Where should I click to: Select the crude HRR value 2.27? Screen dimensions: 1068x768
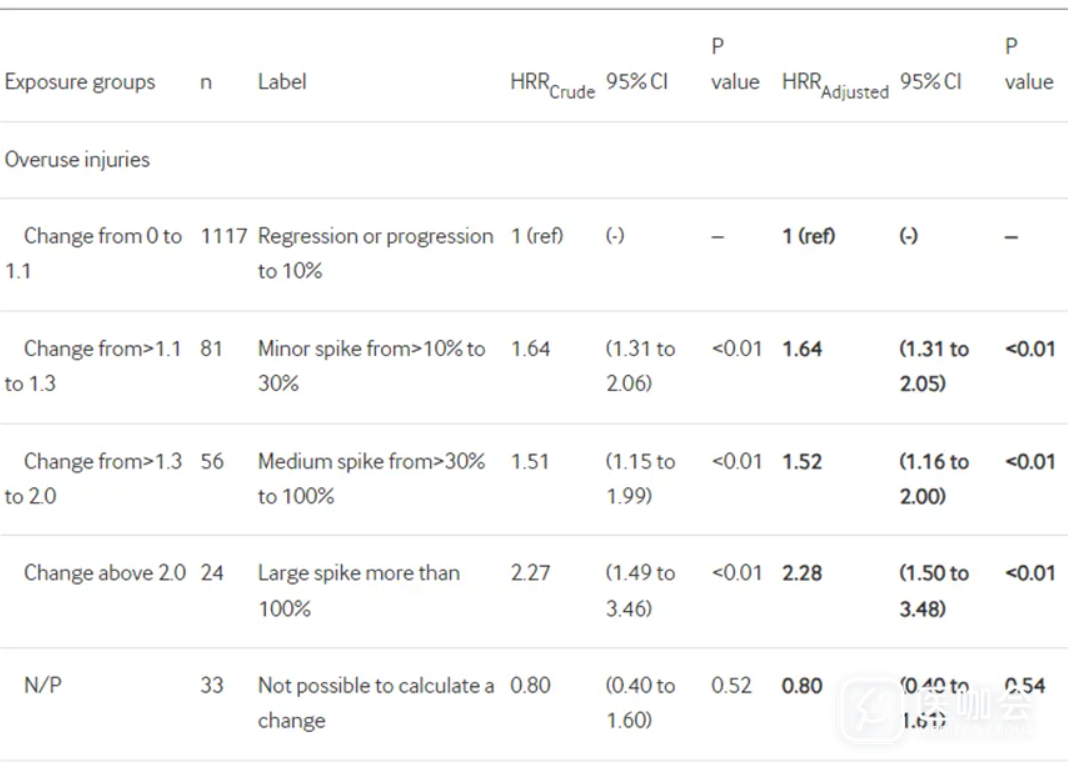(530, 573)
